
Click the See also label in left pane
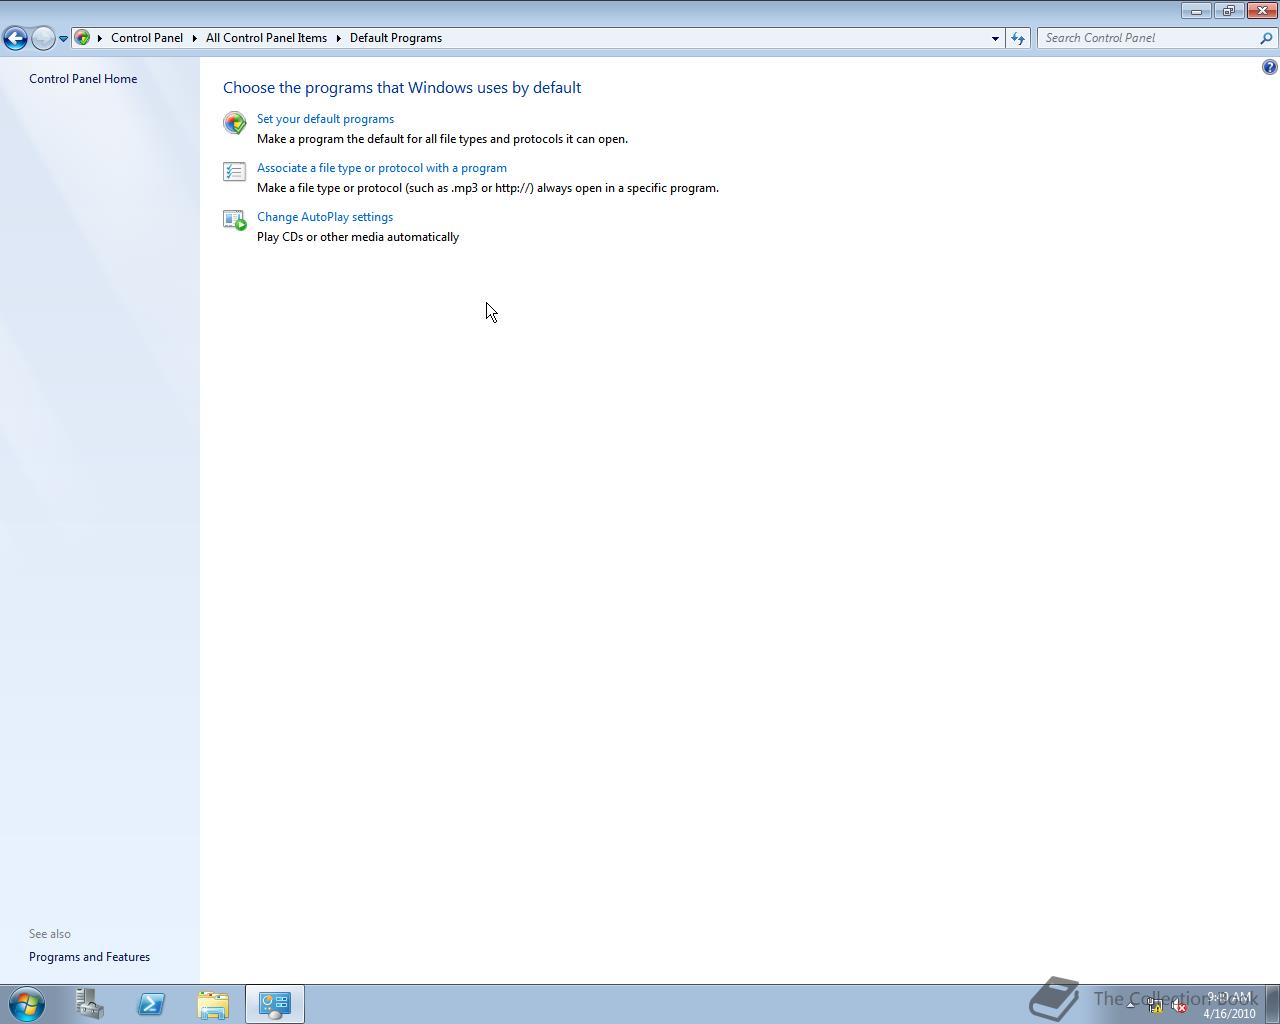click(x=50, y=934)
